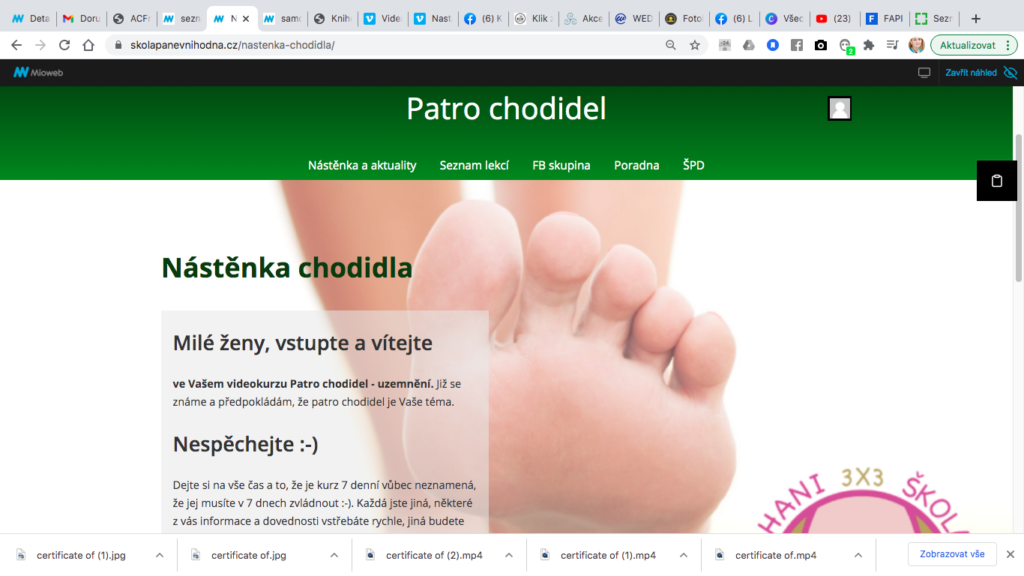Viewport: 1024px width, 576px height.
Task: Expand options for certificate of (1).jpg
Action: 159,555
